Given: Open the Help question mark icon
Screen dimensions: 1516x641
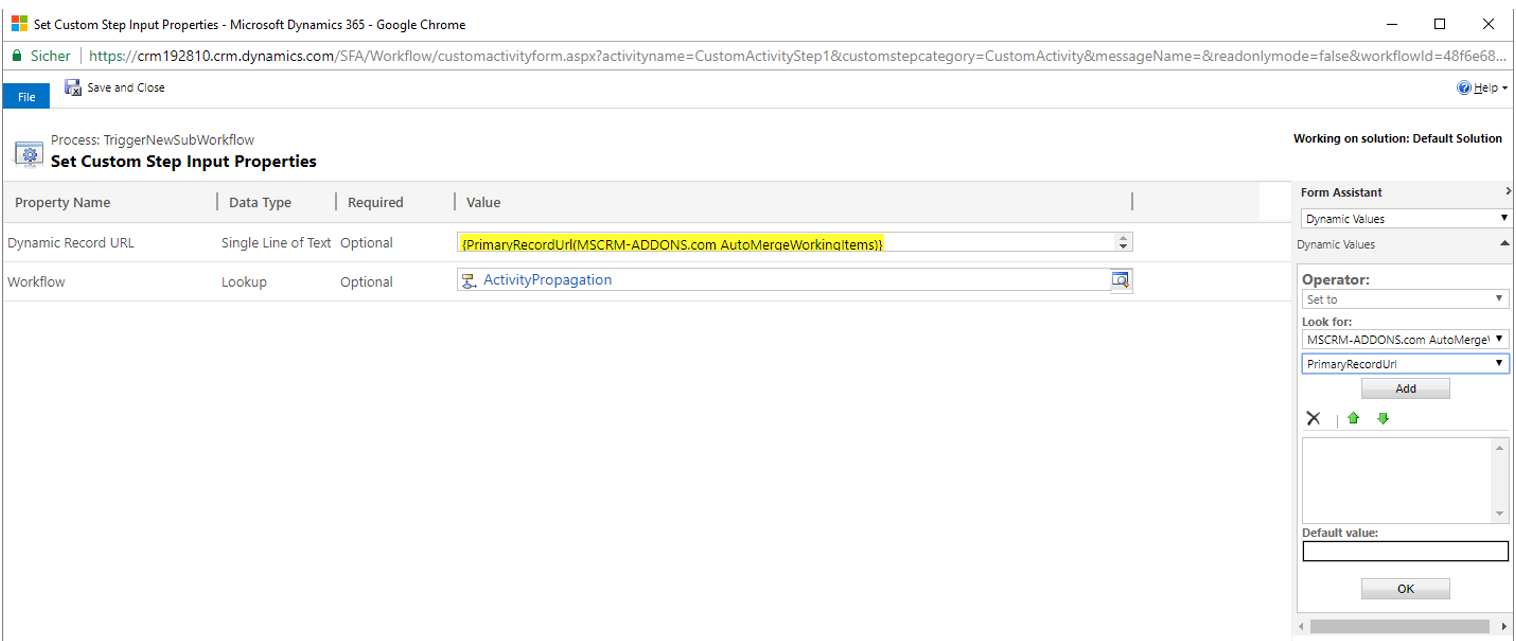Looking at the screenshot, I should (x=1464, y=88).
